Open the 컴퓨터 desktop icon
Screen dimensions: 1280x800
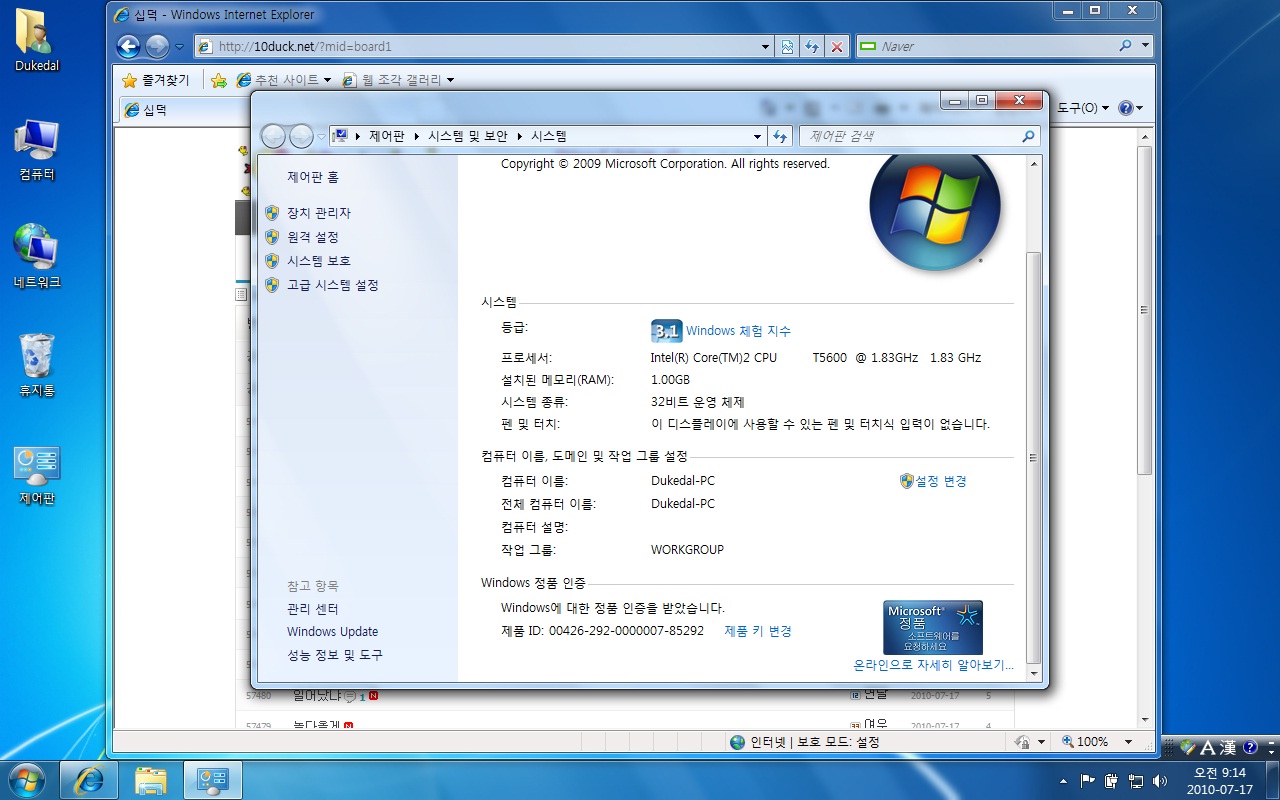pos(36,150)
